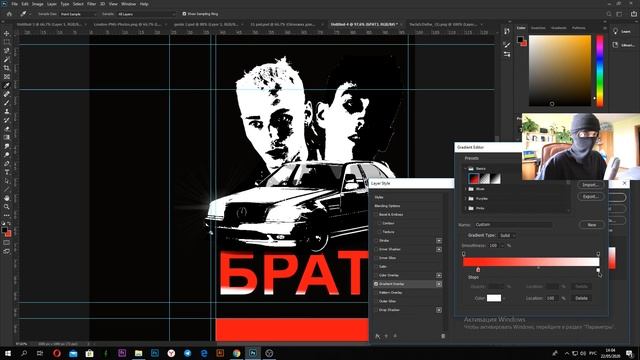Select the Hand tool
This screenshot has height=360, width=640.
[7, 198]
